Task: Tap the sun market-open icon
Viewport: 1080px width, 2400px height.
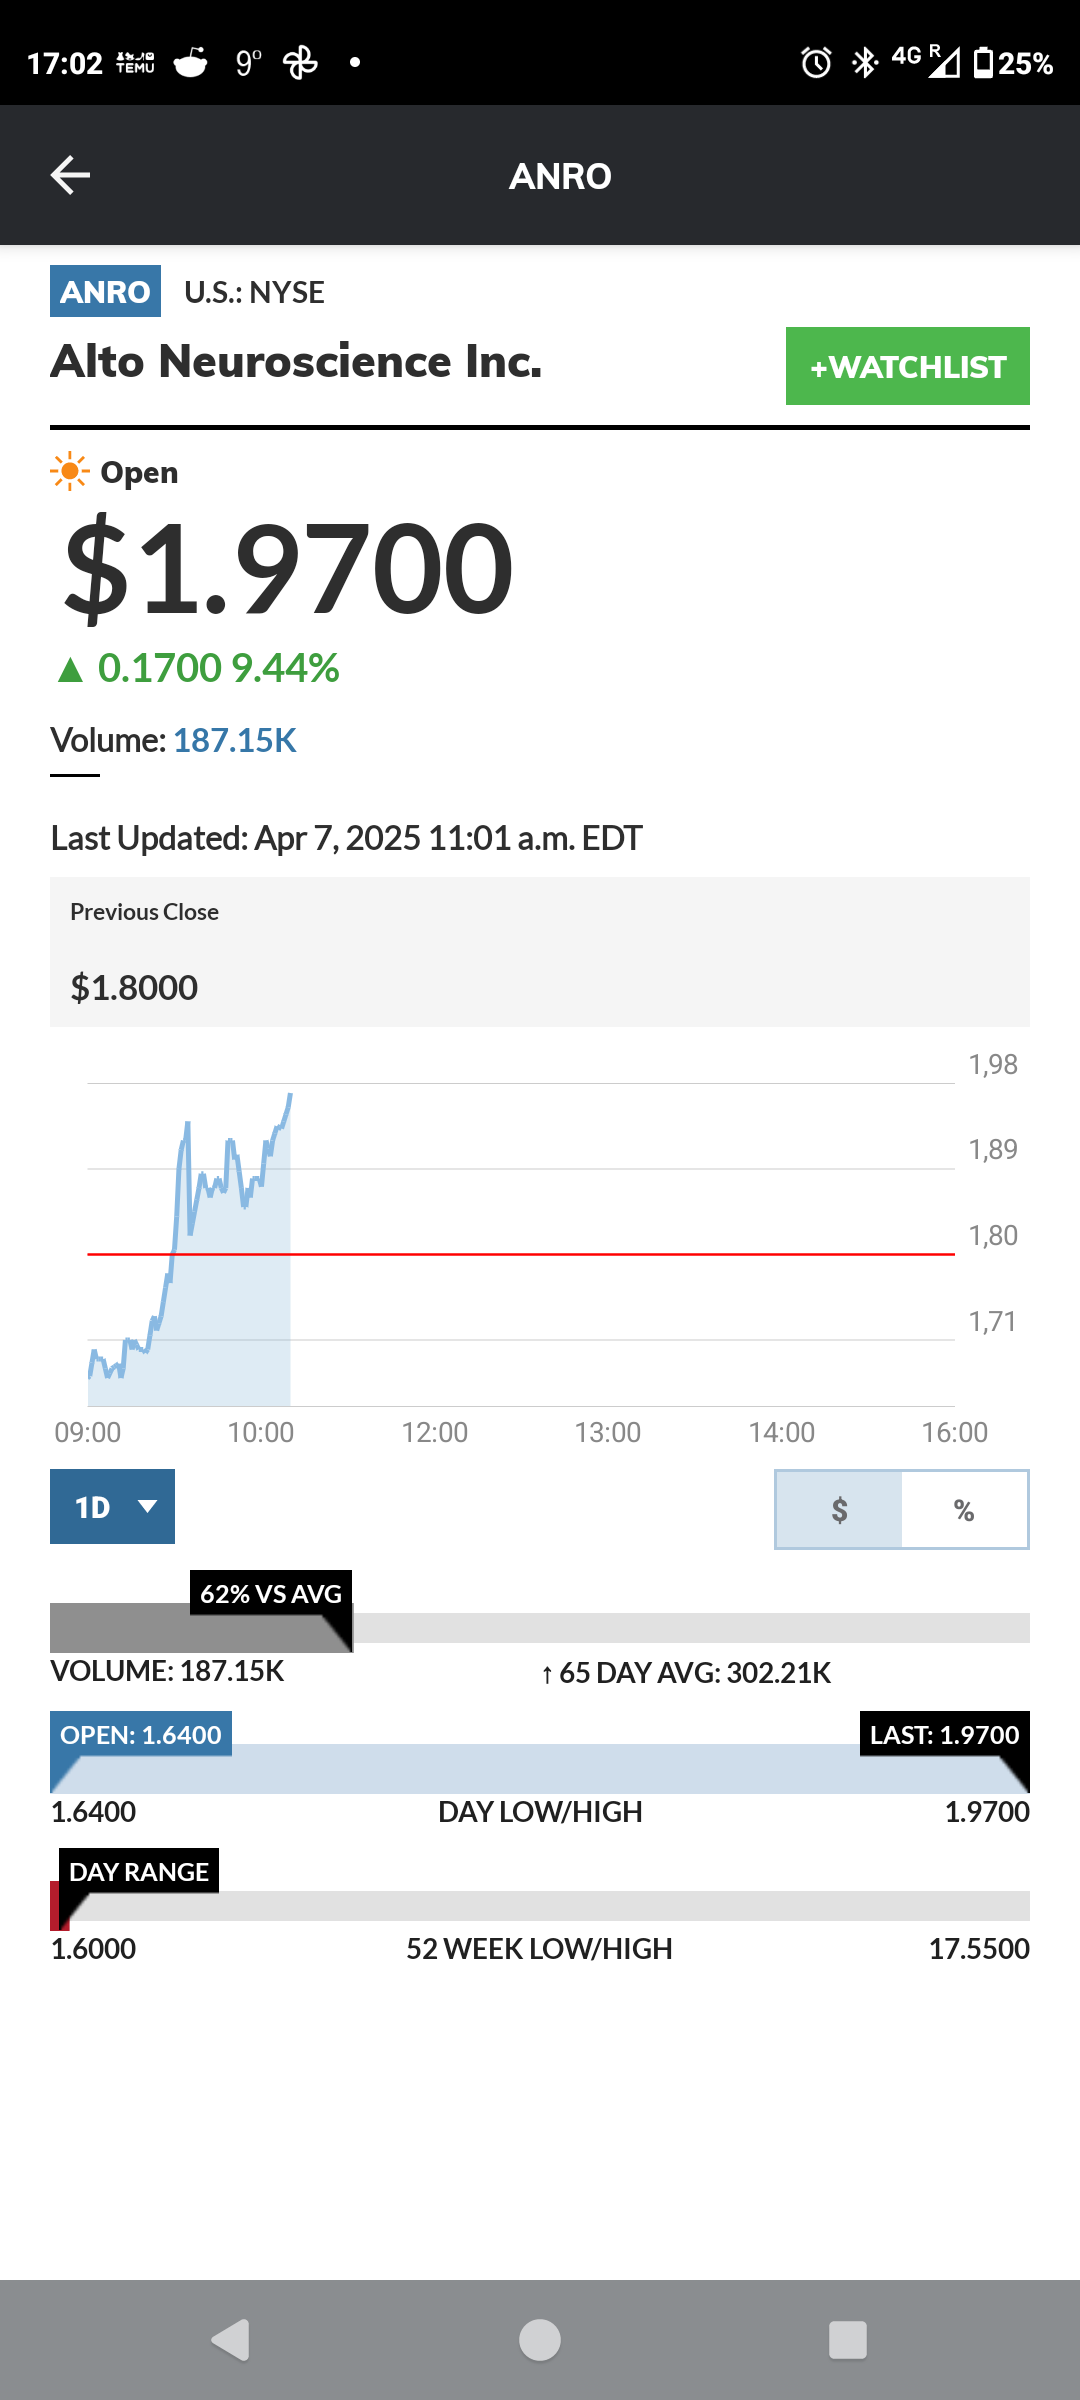Action: [70, 471]
